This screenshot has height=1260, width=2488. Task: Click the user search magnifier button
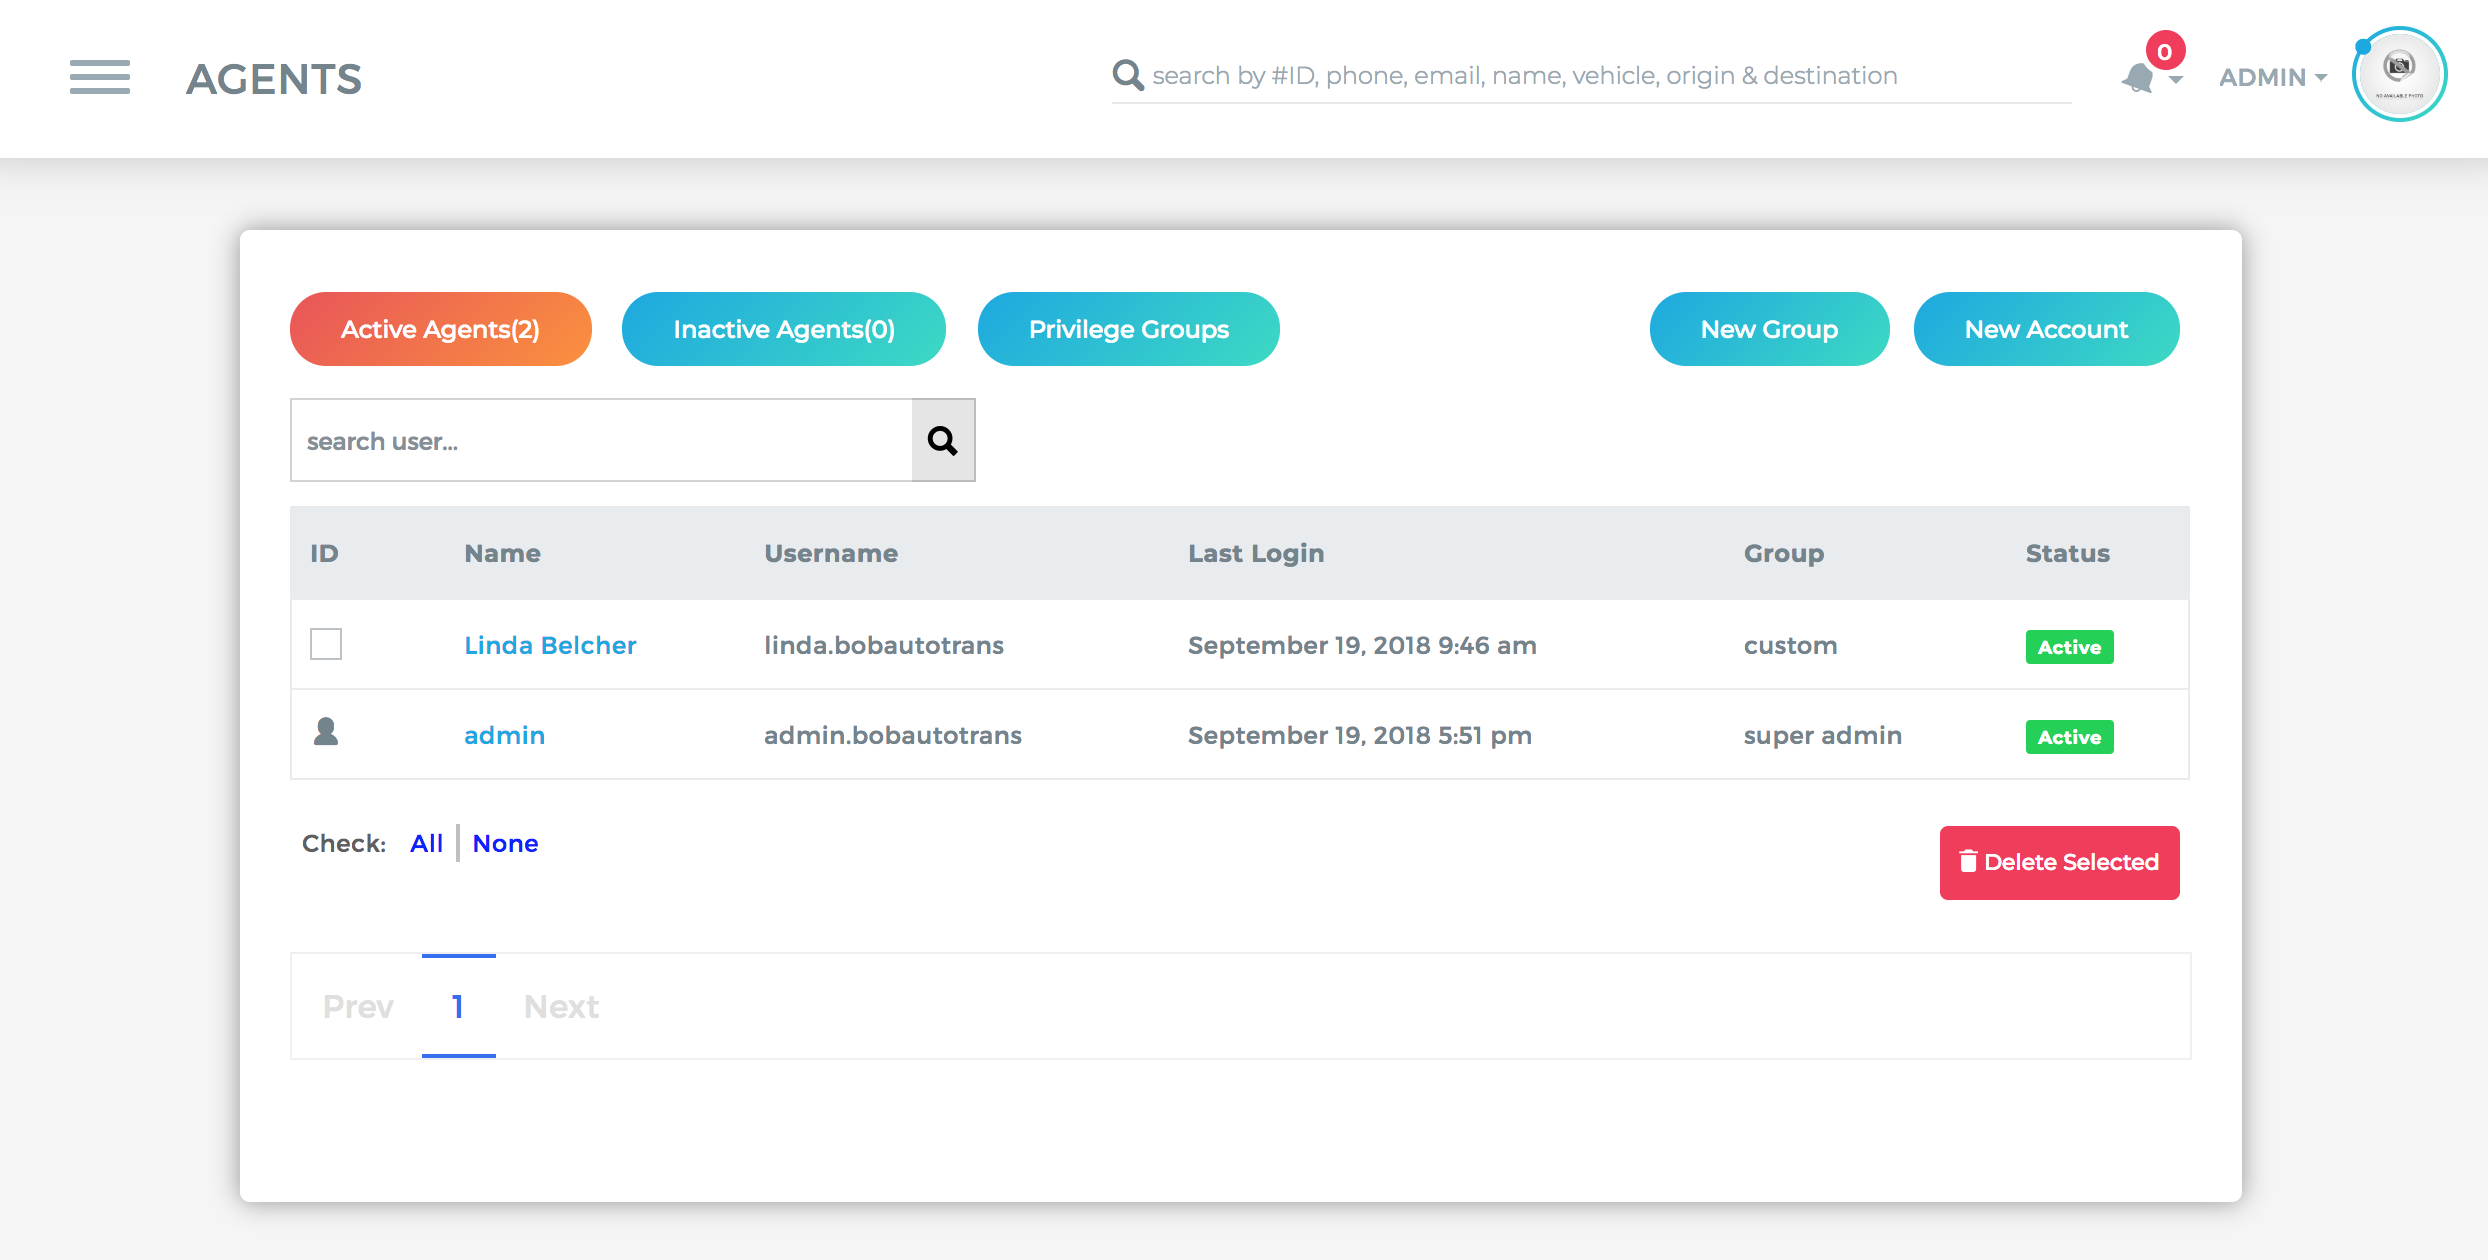click(943, 440)
